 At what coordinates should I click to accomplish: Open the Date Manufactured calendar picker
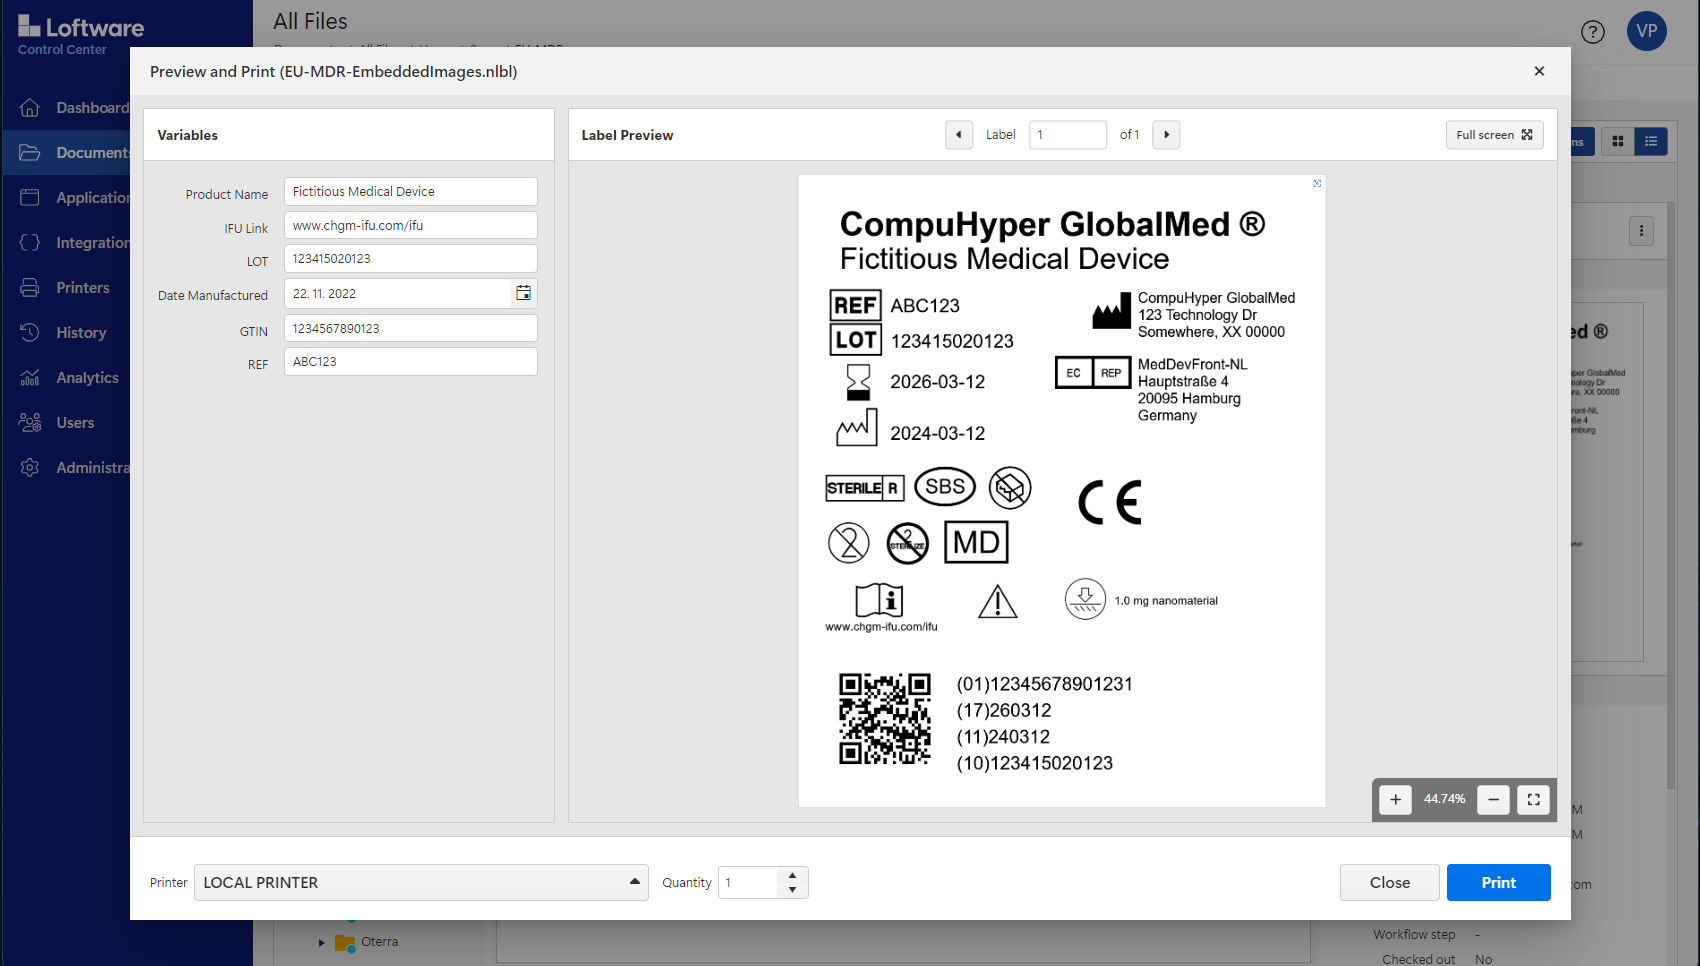tap(523, 293)
